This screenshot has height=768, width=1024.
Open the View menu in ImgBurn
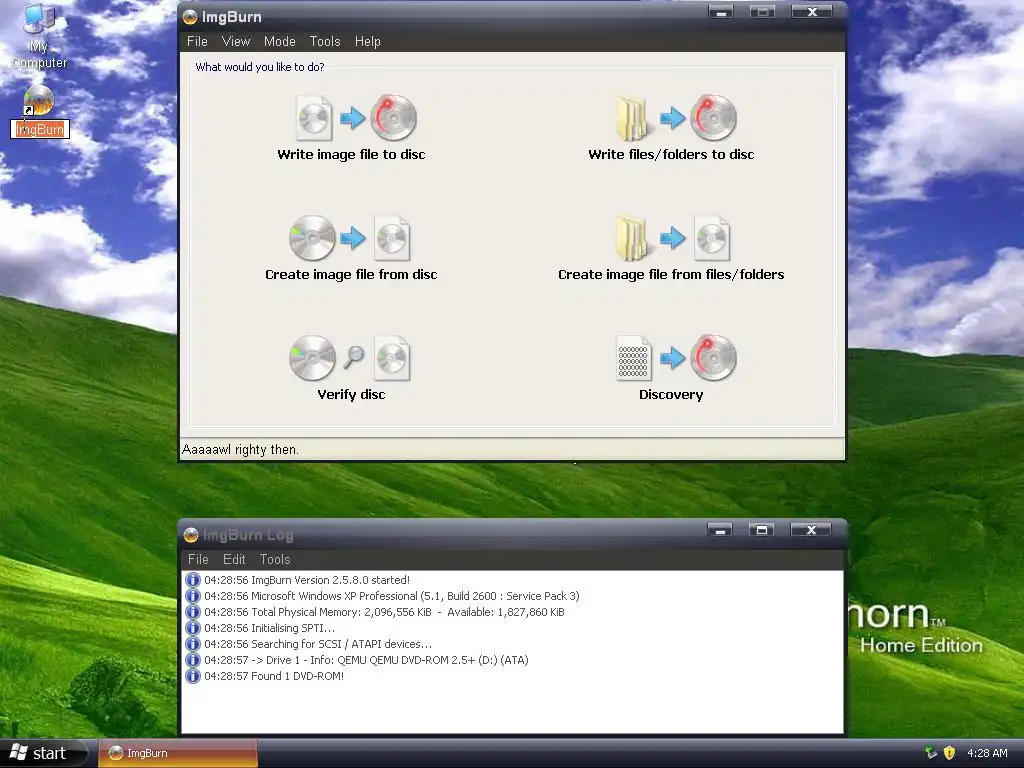[x=236, y=41]
